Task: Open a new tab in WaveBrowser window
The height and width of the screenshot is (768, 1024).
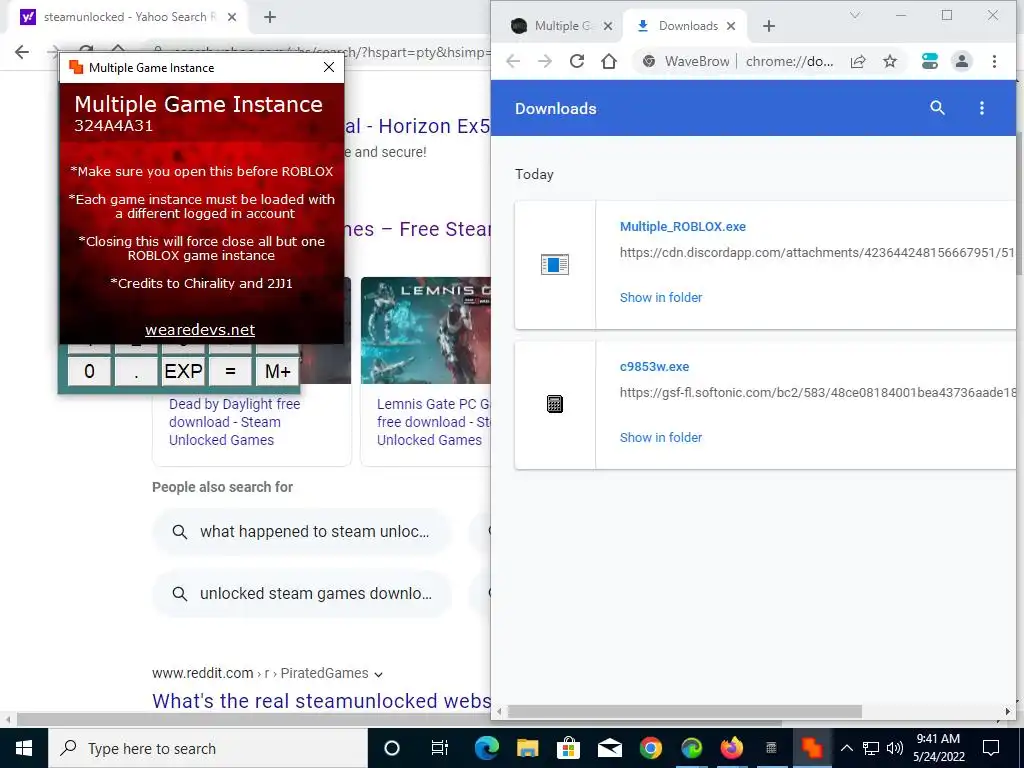Action: click(x=769, y=26)
